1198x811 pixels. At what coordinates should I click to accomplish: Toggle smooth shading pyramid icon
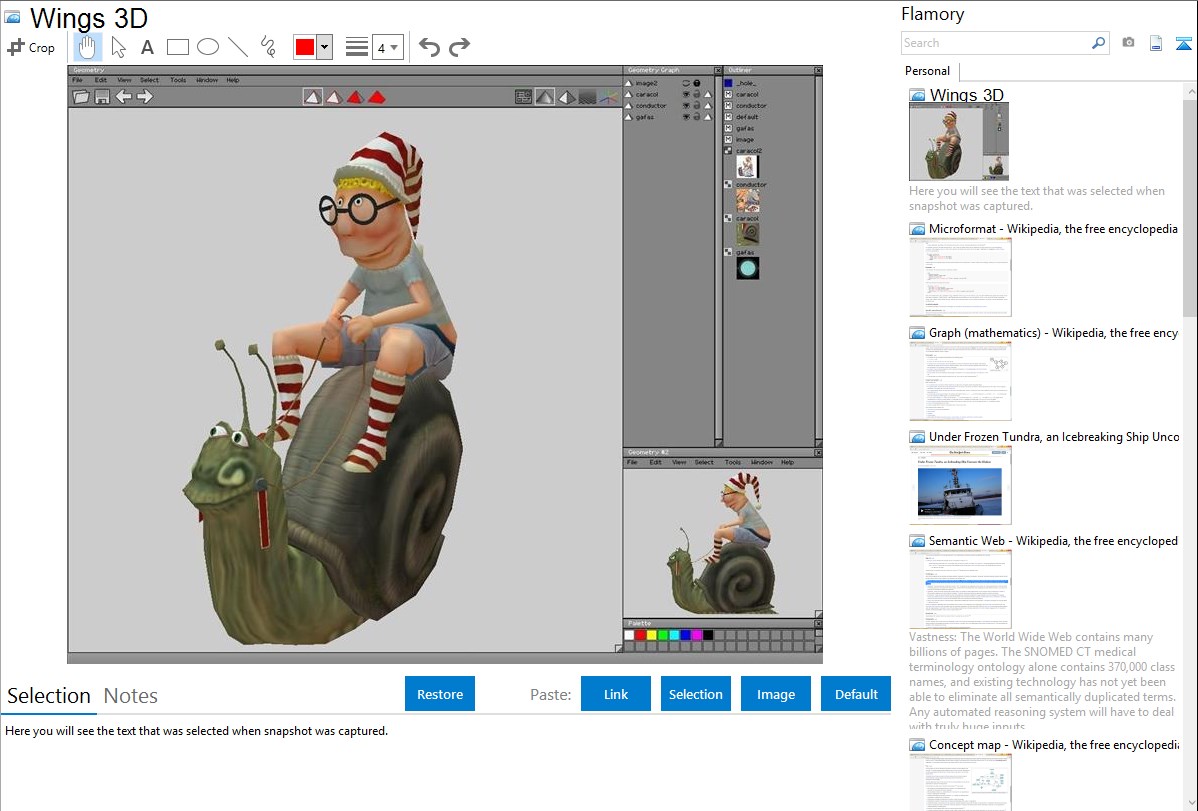tap(545, 97)
